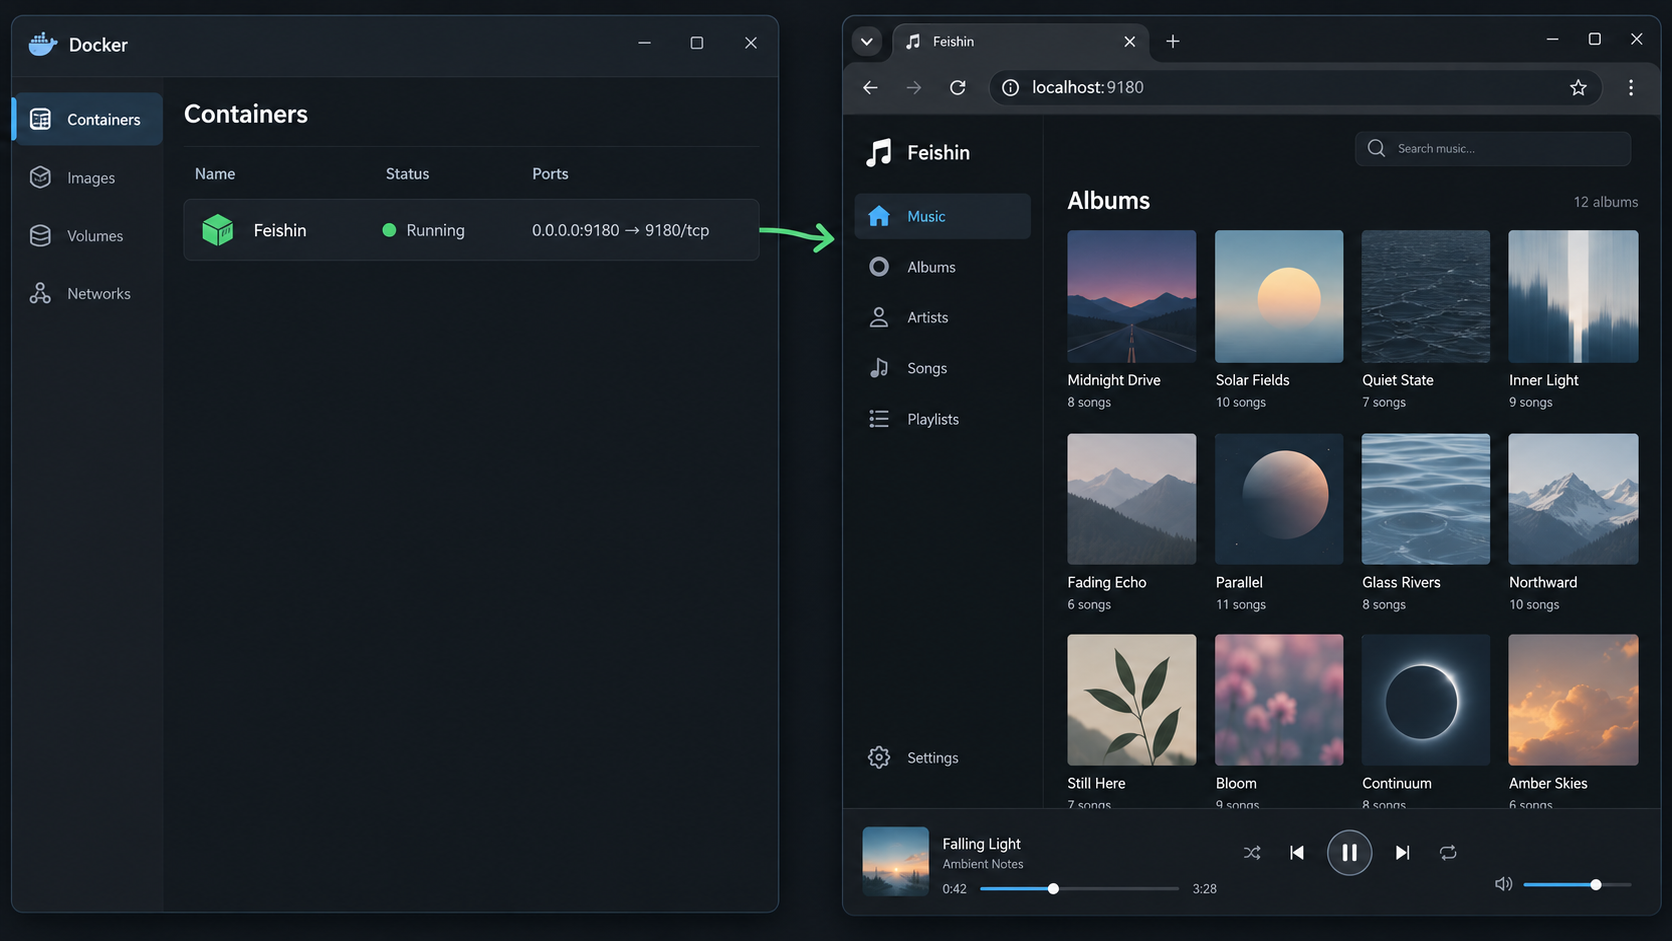
Task: Open Images section in Docker sidebar
Action: pyautogui.click(x=87, y=178)
